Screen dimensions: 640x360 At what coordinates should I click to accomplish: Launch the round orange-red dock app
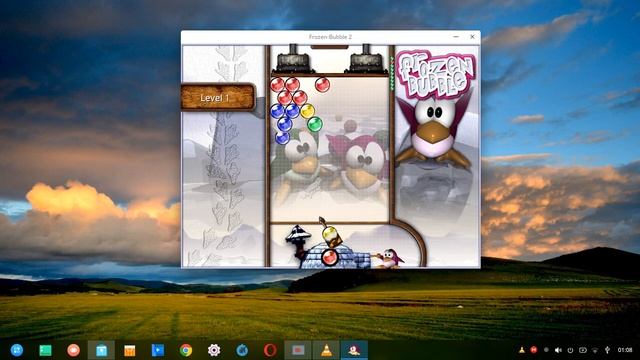click(73, 350)
